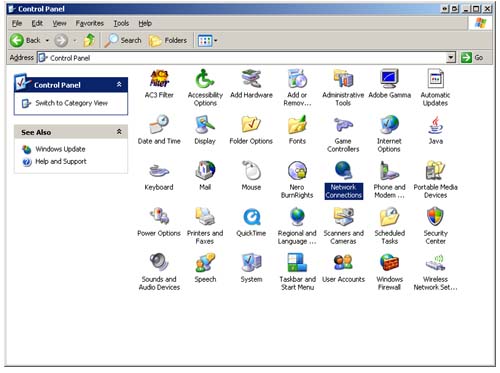Open the File menu
Image resolution: width=500 pixels, height=373 pixels.
click(17, 23)
